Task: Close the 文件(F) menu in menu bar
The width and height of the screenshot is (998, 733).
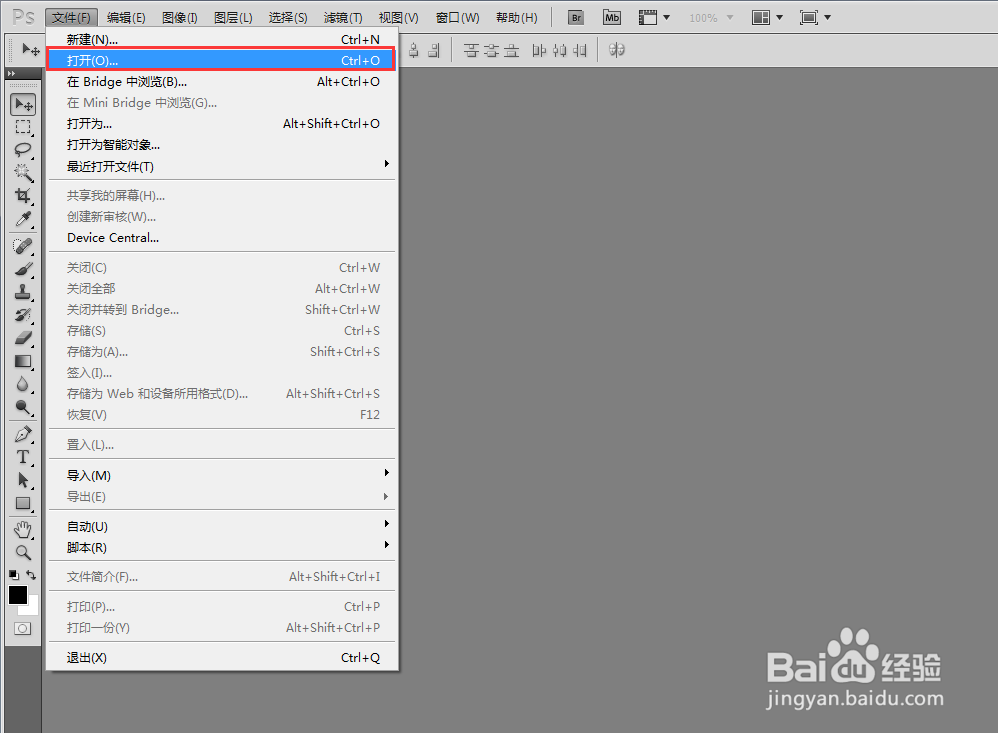Action: pyautogui.click(x=71, y=18)
